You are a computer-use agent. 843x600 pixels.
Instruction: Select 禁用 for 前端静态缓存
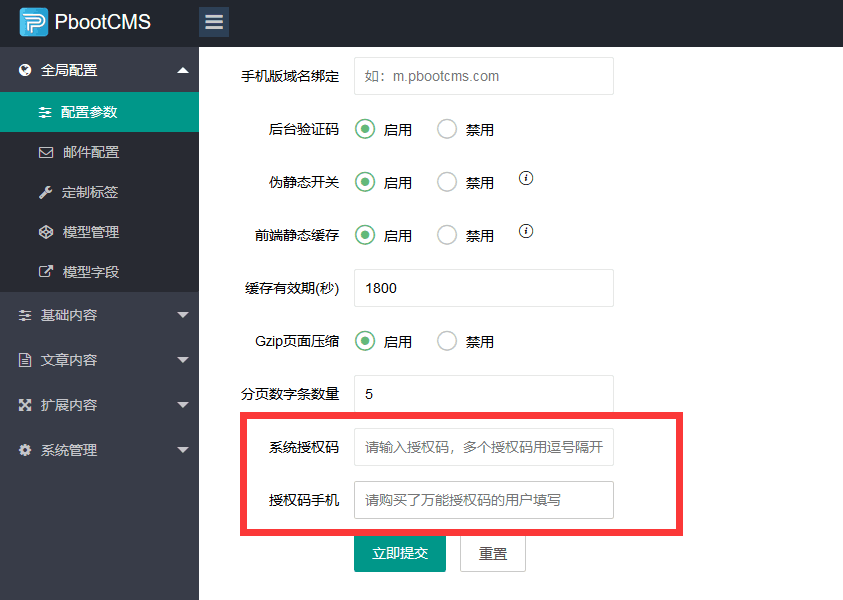click(446, 236)
